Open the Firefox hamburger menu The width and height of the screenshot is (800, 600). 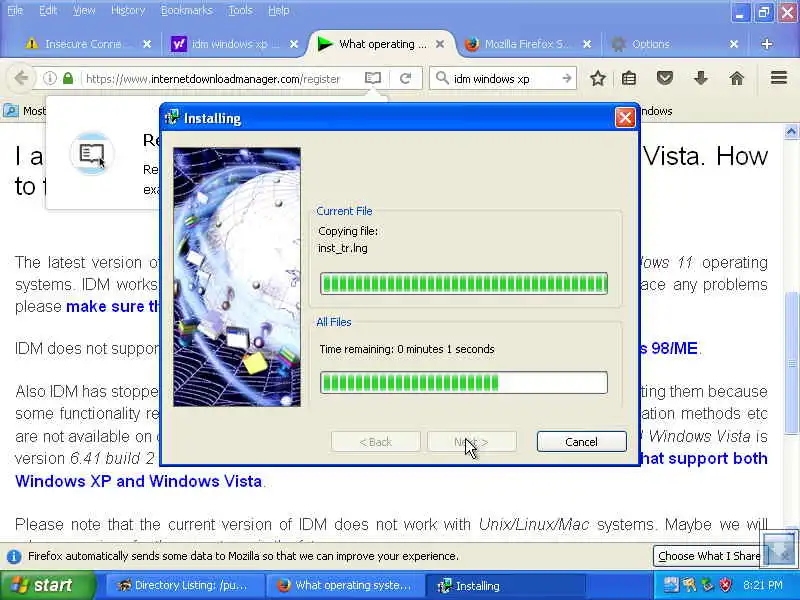pyautogui.click(x=779, y=78)
